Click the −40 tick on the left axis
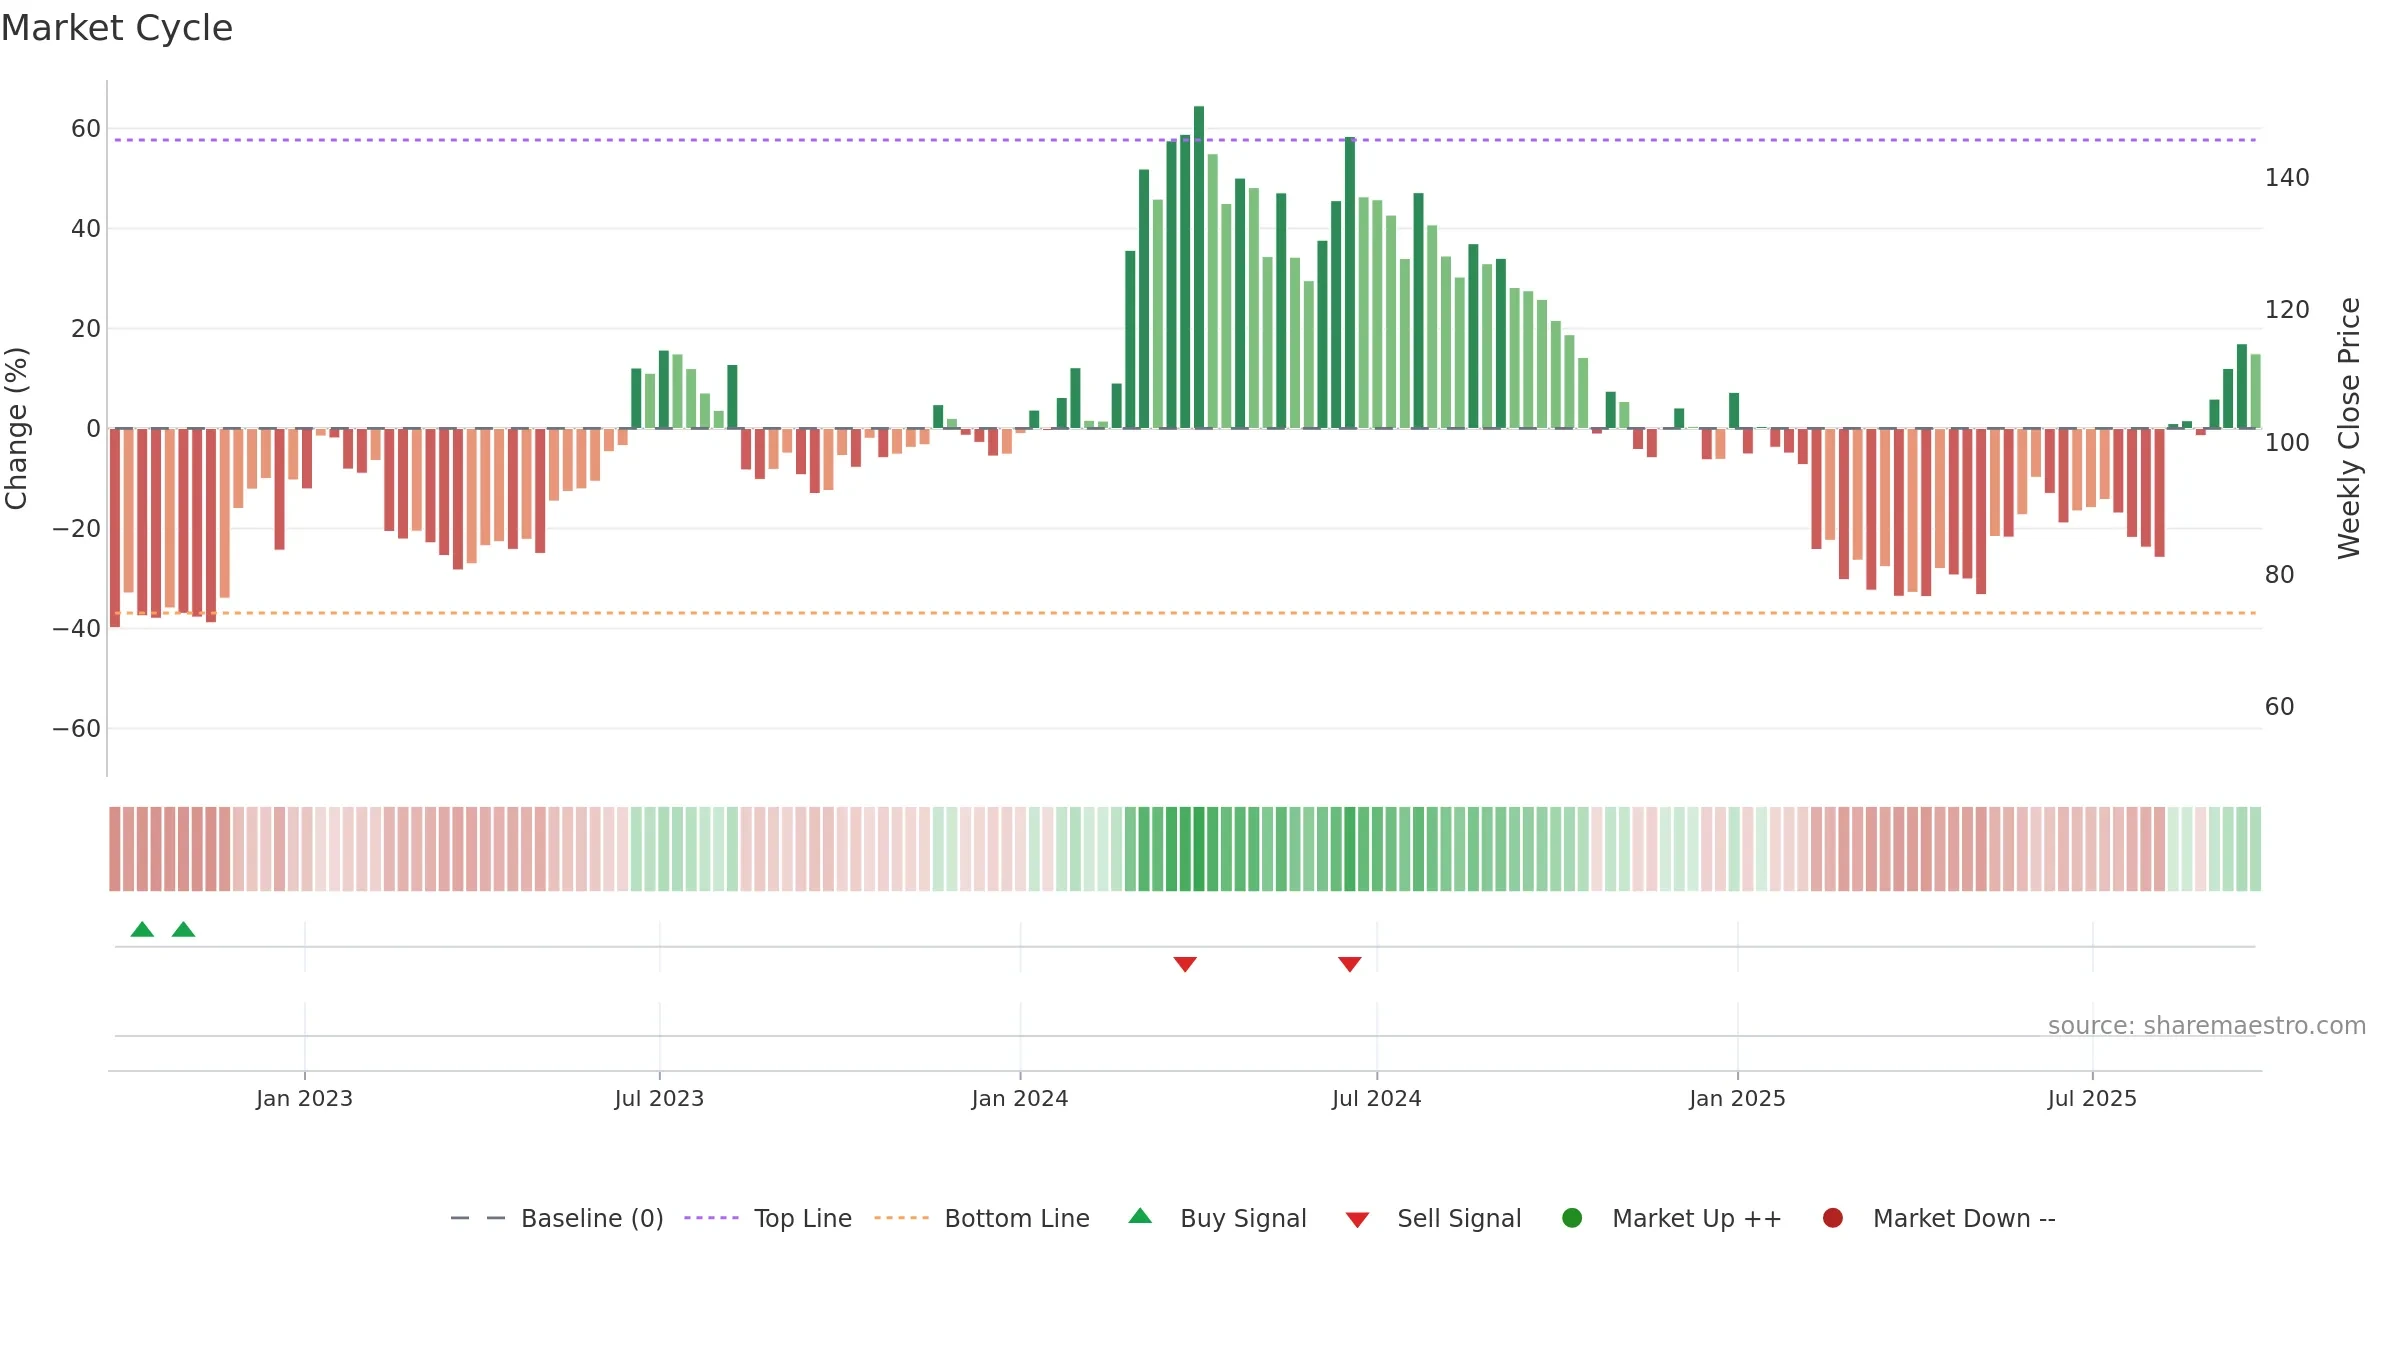Image resolution: width=2400 pixels, height=1350 pixels. [x=76, y=628]
